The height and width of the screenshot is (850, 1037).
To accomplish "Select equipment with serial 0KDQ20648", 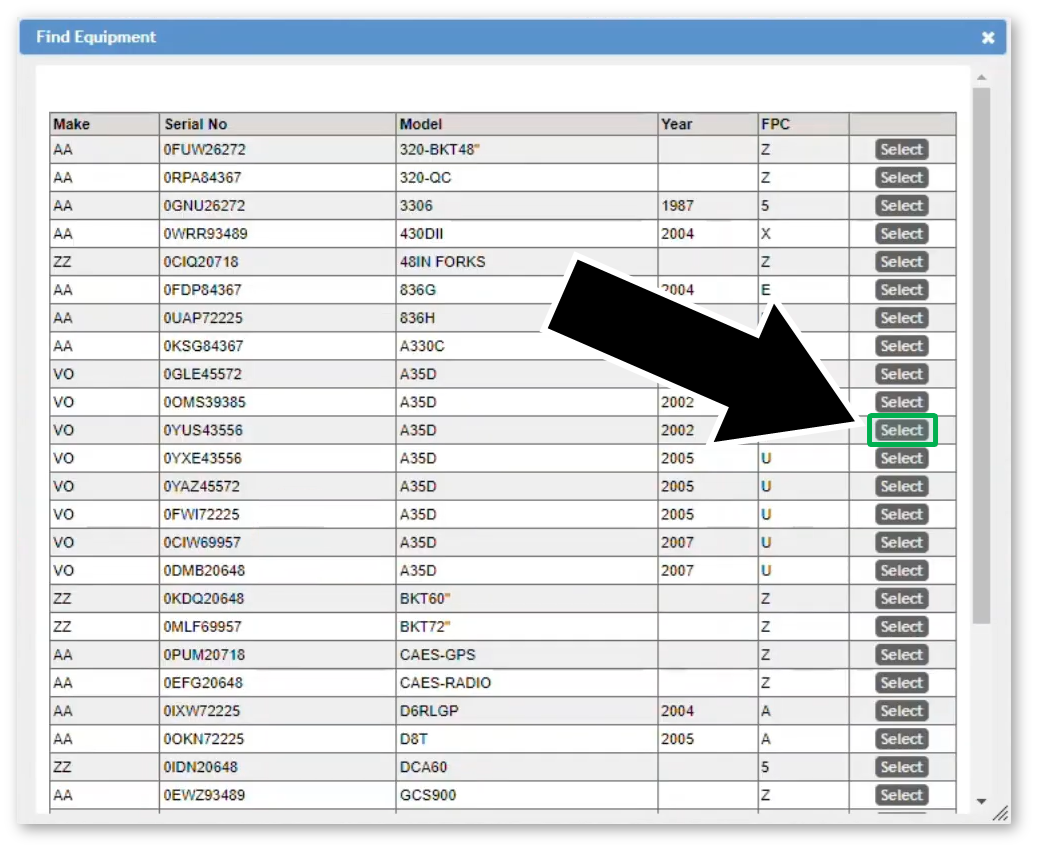I will (x=901, y=599).
